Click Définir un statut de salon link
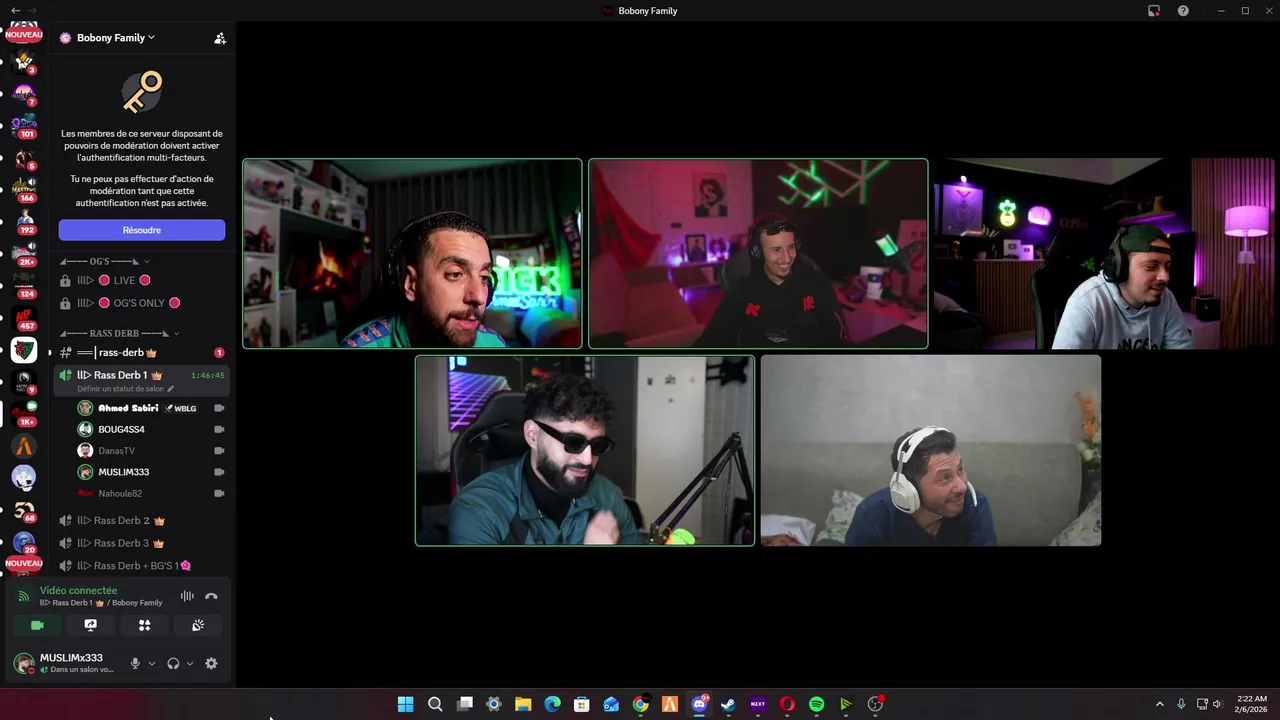The height and width of the screenshot is (720, 1280). pyautogui.click(x=125, y=388)
